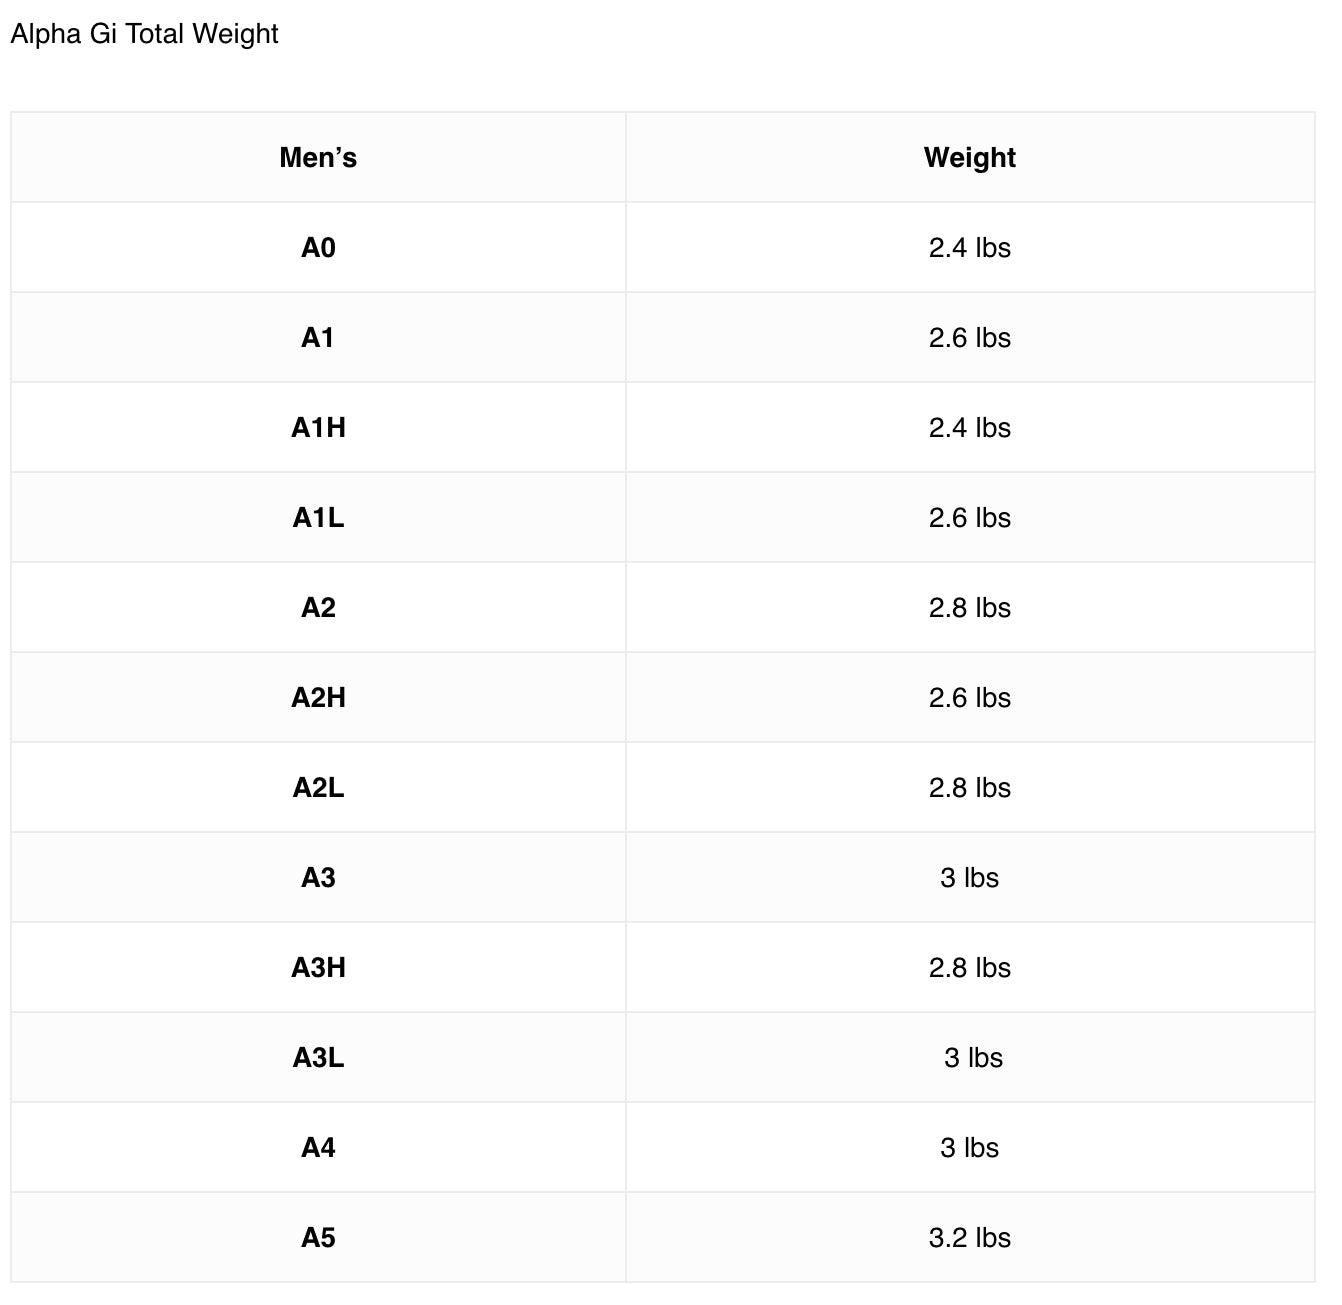Select the Men's column header
Image resolution: width=1342 pixels, height=1305 pixels.
(x=318, y=157)
